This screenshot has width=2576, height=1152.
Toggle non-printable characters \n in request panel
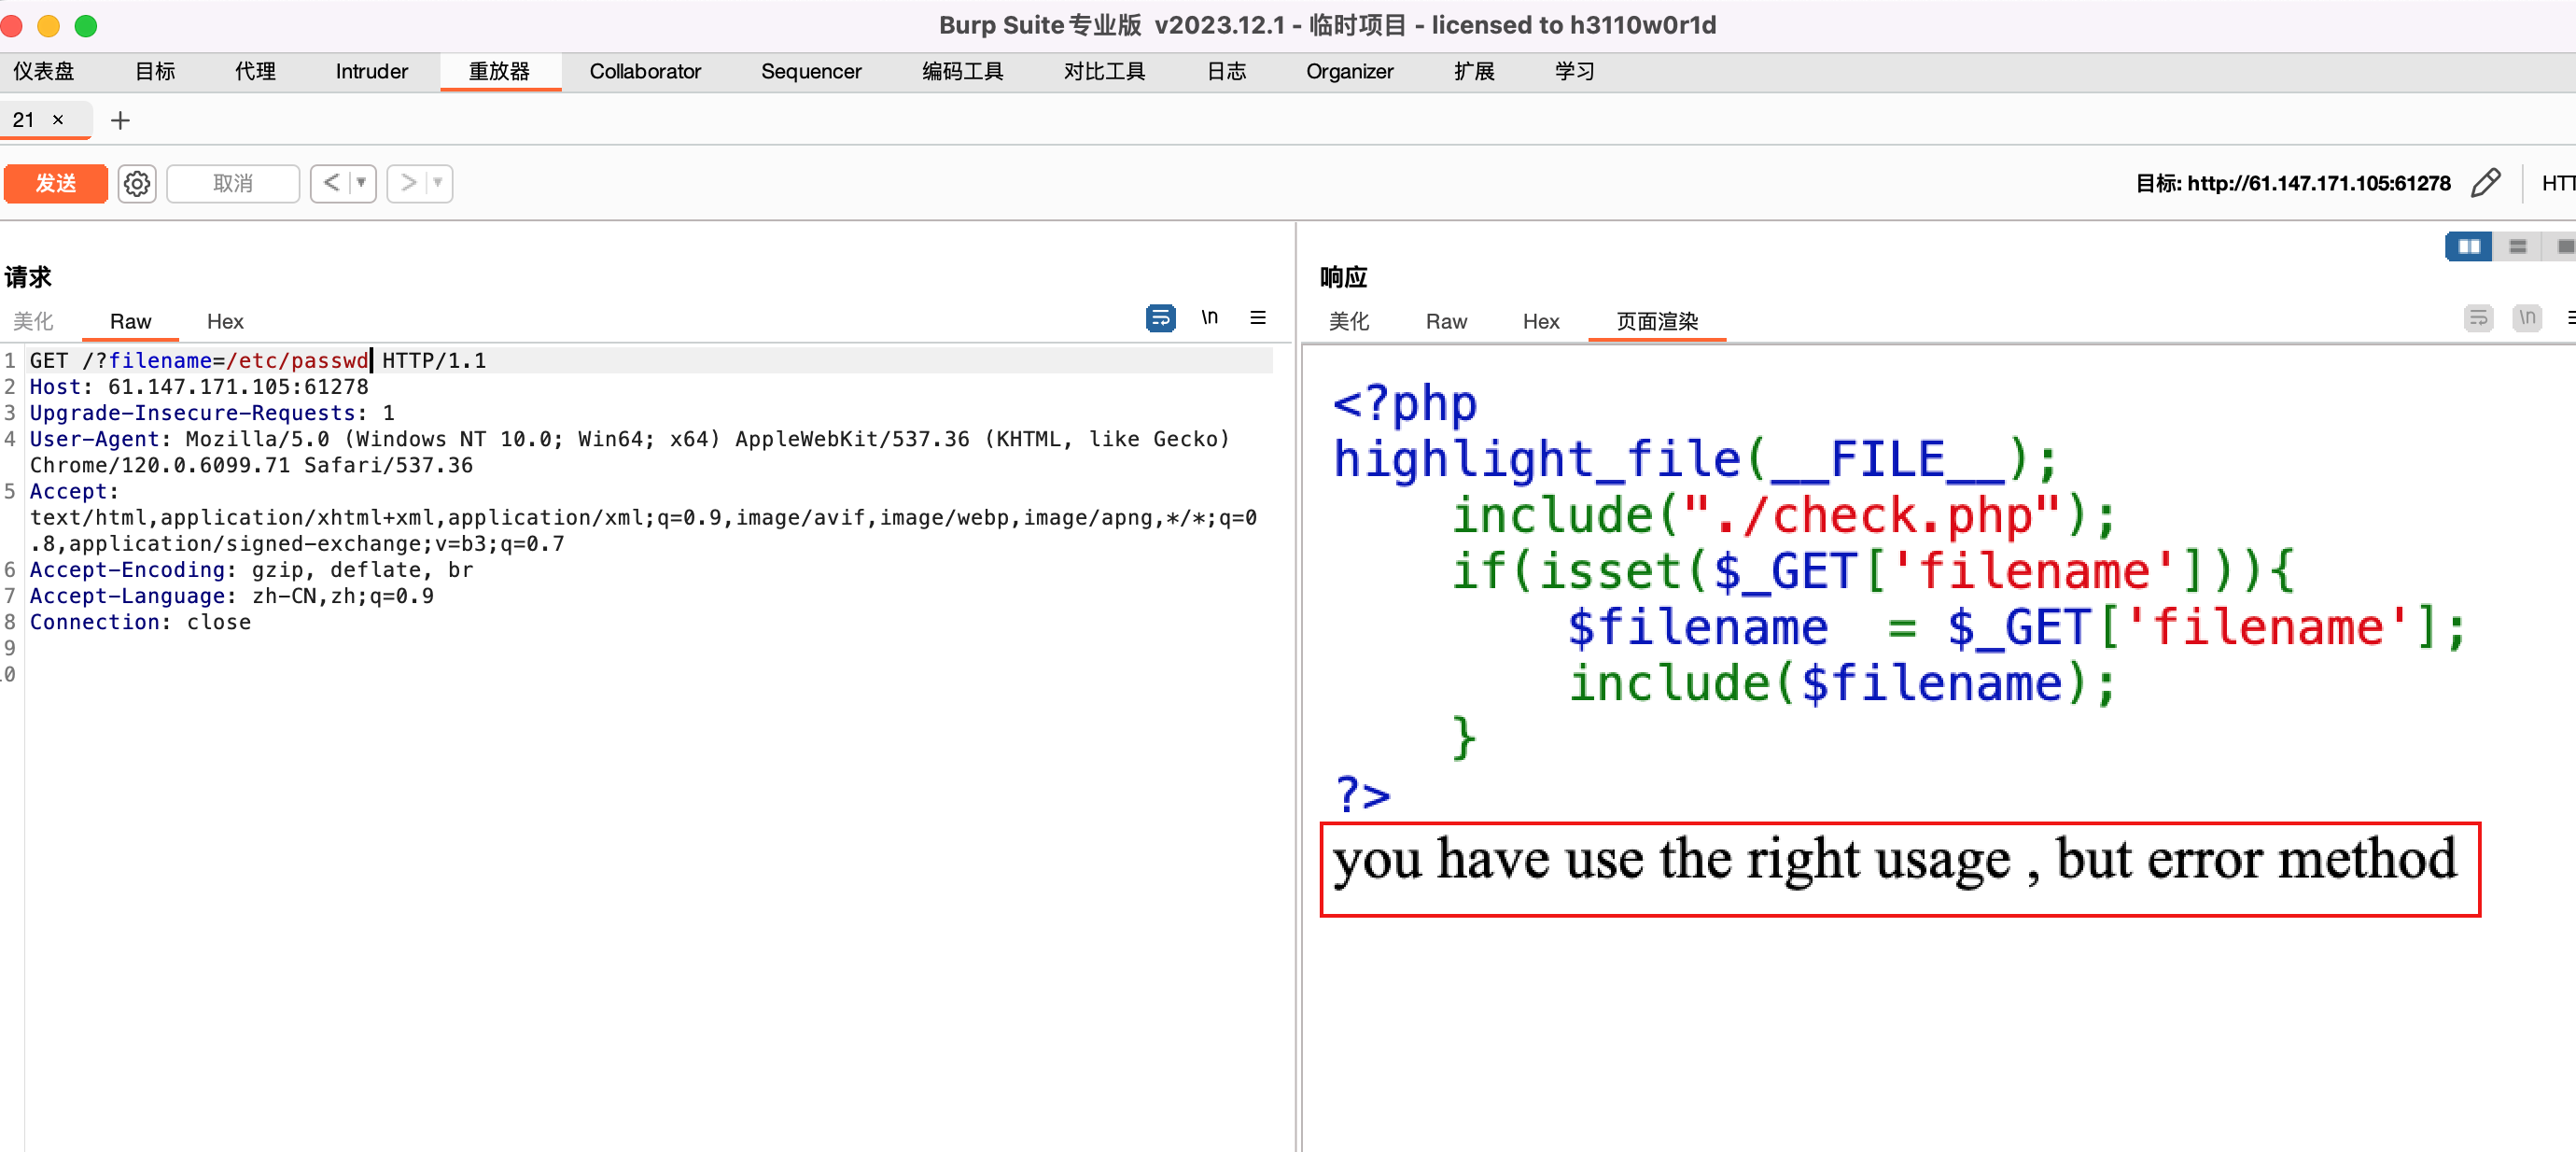(1209, 318)
